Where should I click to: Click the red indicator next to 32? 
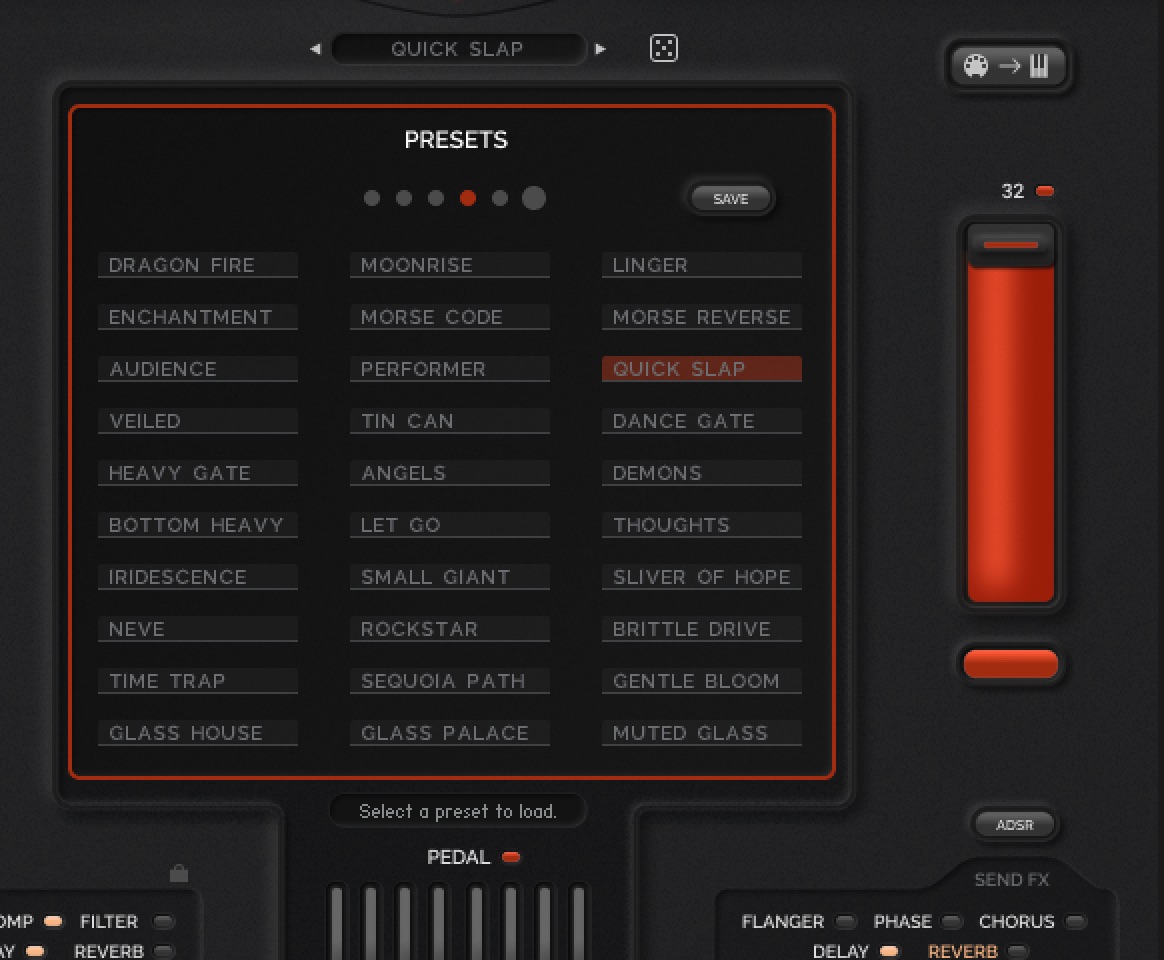click(x=1045, y=191)
